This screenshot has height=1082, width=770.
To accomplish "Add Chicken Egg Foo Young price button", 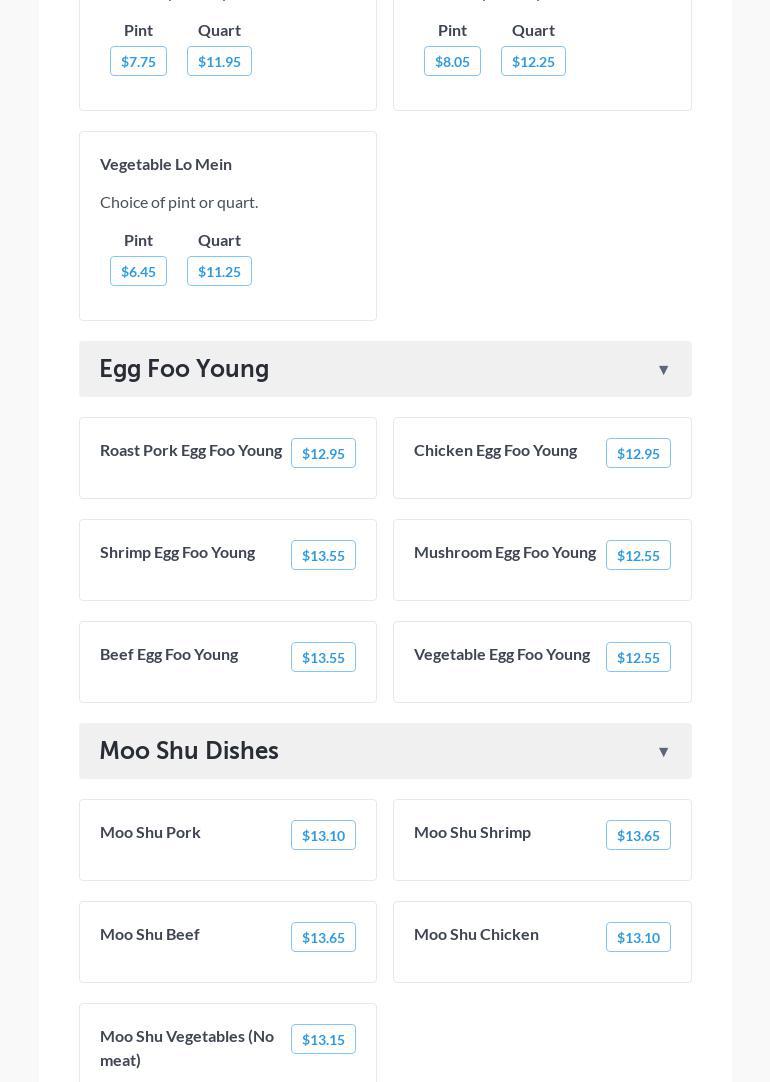I will [637, 454].
